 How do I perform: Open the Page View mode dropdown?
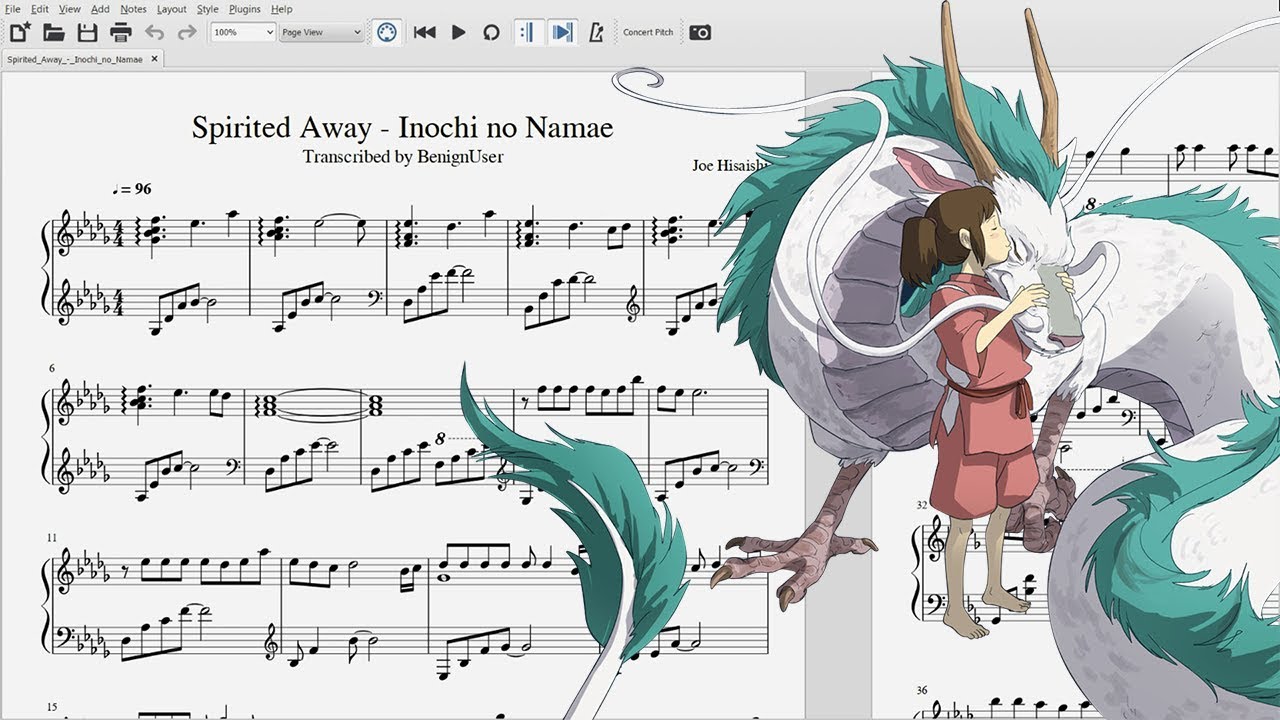point(321,32)
